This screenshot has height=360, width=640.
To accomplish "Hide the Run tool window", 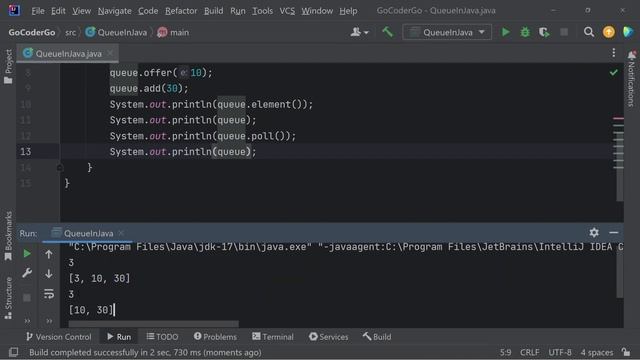I will pyautogui.click(x=613, y=232).
